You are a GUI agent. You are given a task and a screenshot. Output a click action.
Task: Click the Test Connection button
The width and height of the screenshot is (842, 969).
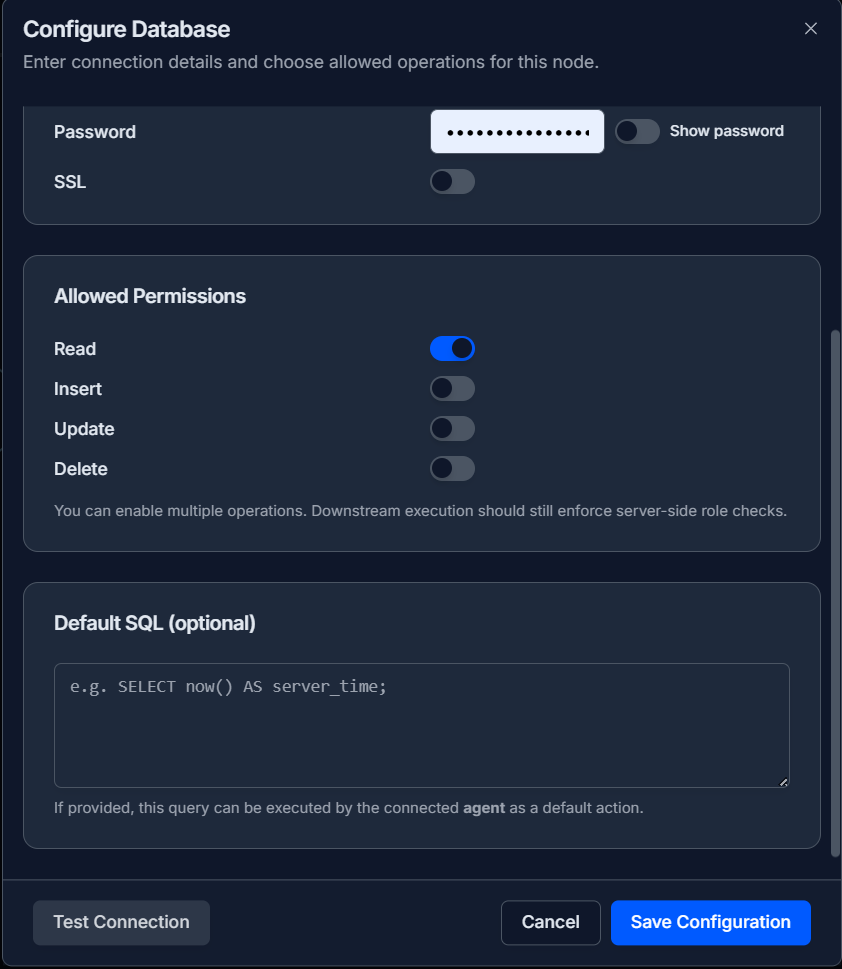[121, 922]
